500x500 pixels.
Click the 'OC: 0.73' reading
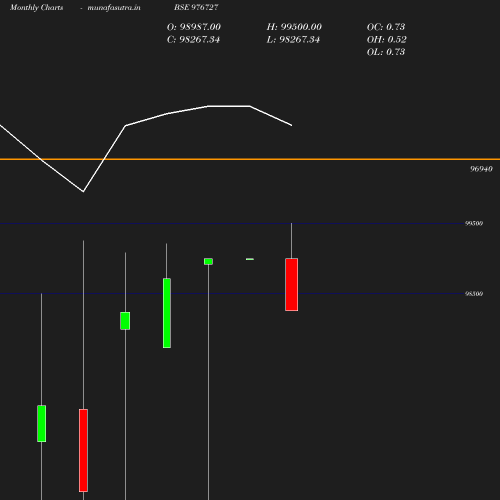[386, 27]
